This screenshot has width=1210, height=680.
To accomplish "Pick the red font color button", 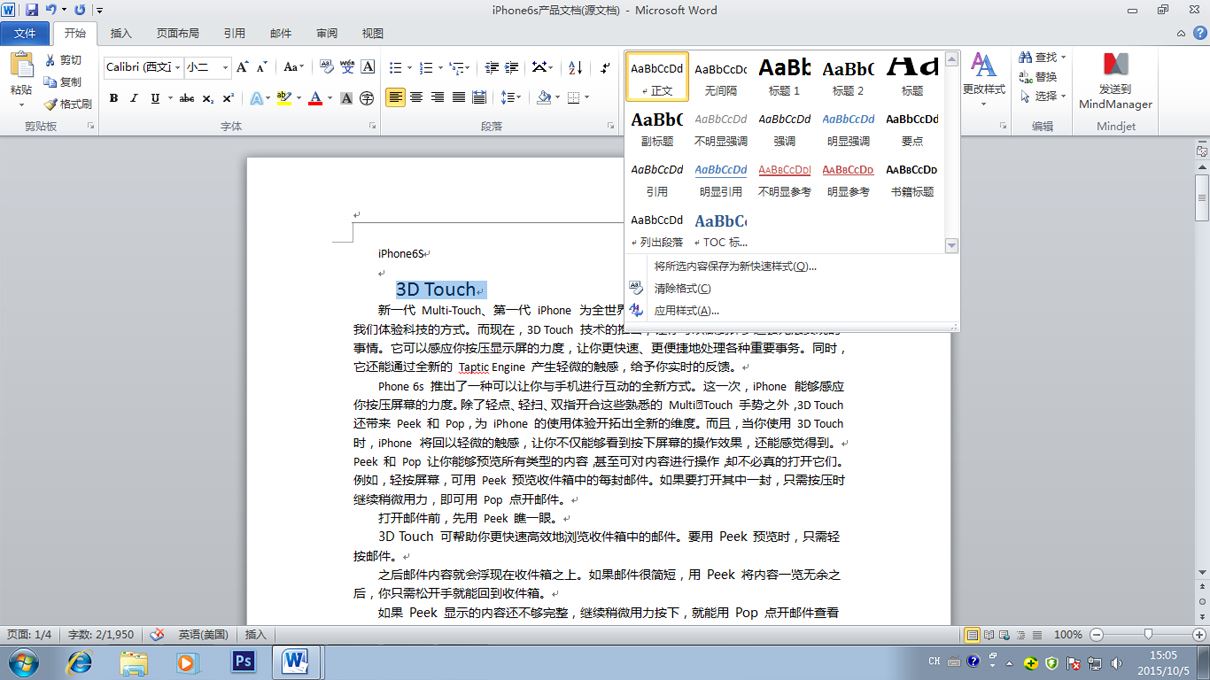I will point(315,98).
